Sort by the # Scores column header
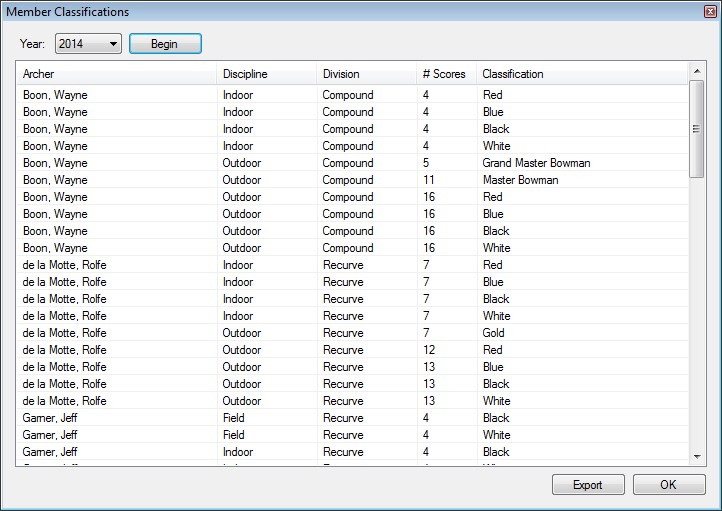This screenshot has width=722, height=511. pos(447,74)
